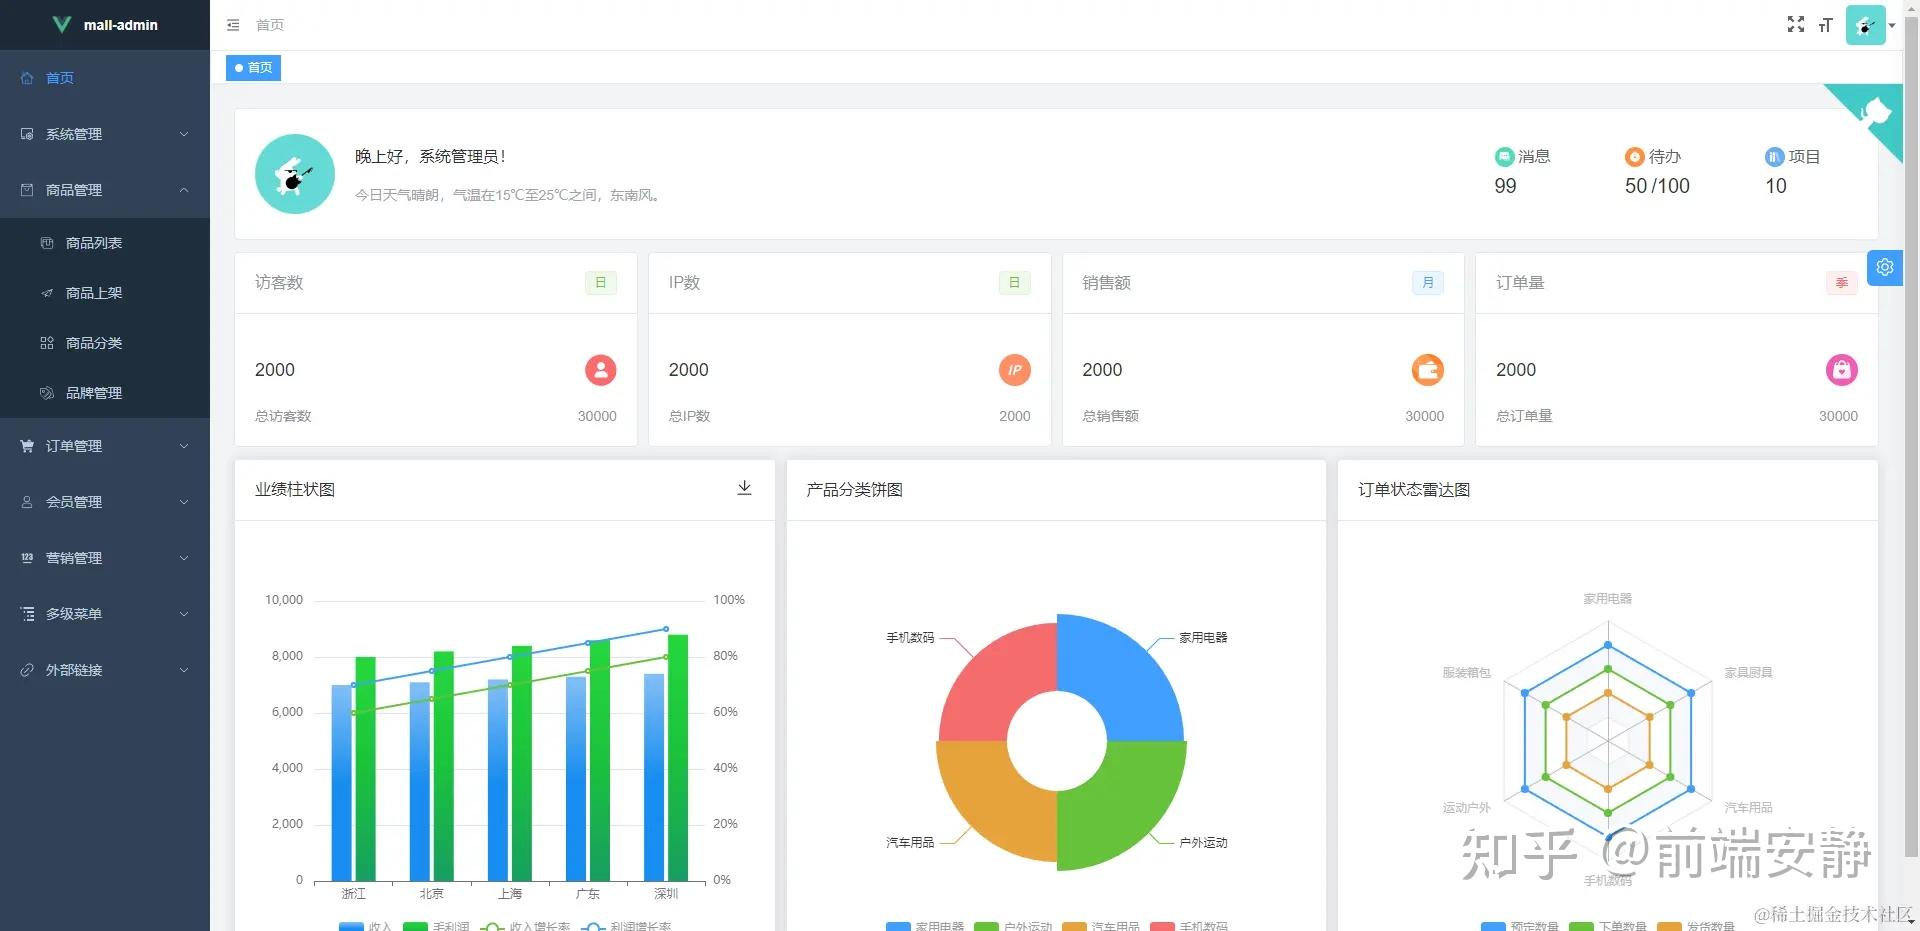This screenshot has height=931, width=1920.
Task: Toggle the 家用电器 pie legend item
Action: click(x=925, y=926)
